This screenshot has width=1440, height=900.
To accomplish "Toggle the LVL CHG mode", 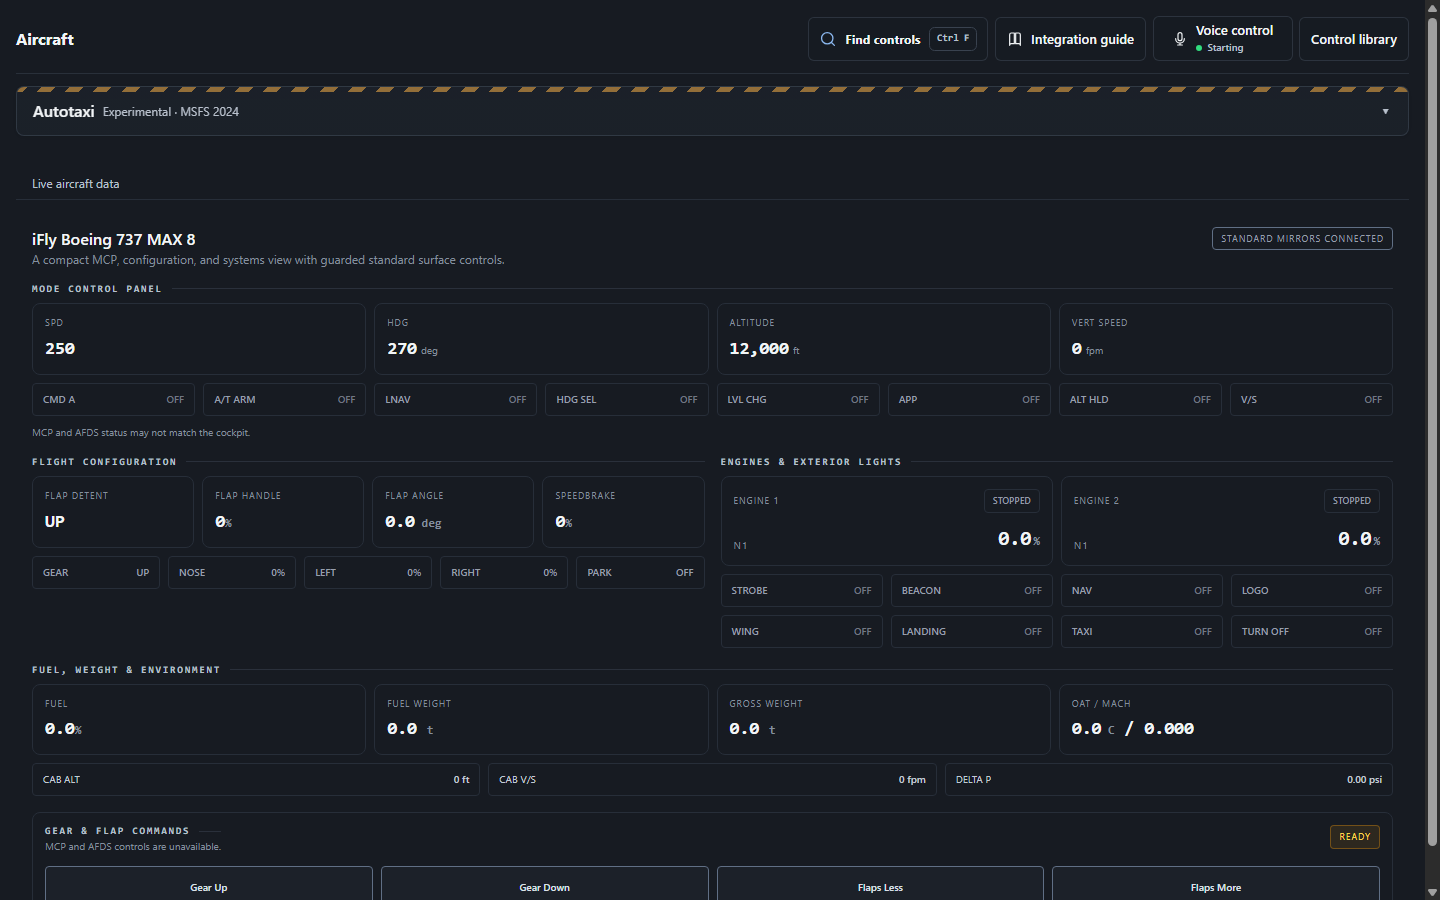I will click(798, 400).
